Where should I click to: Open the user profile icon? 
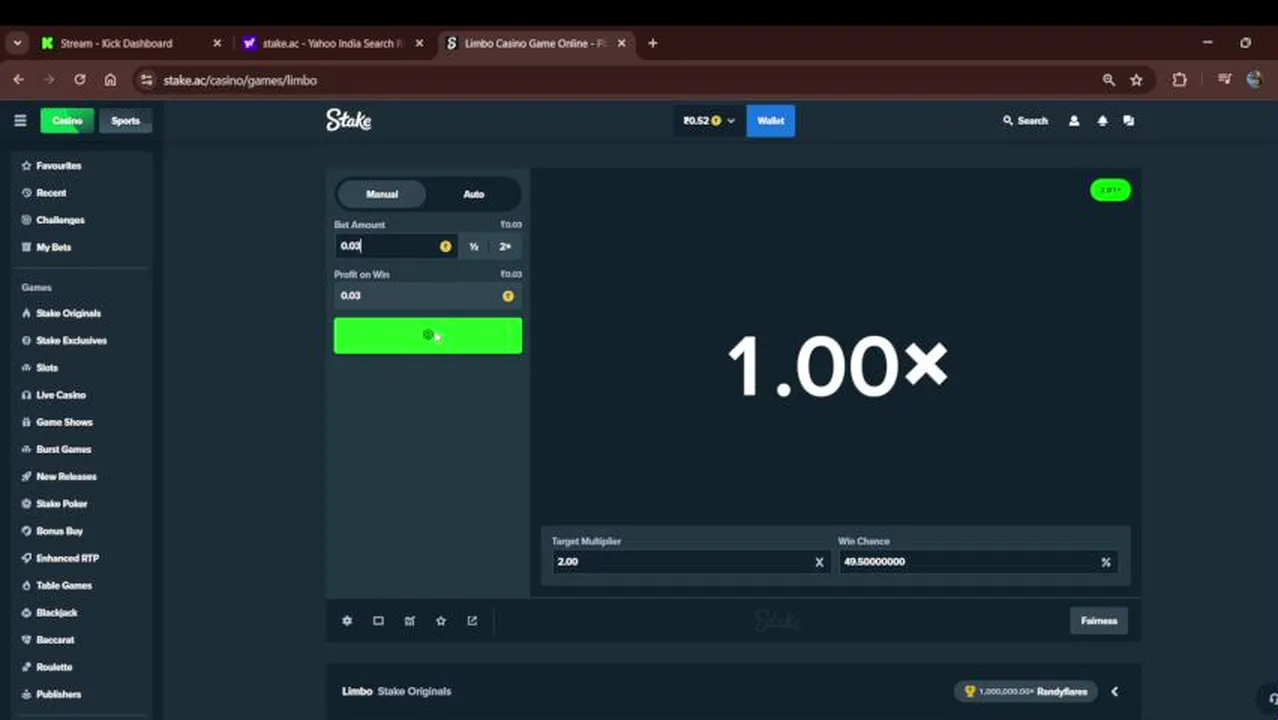click(1074, 121)
